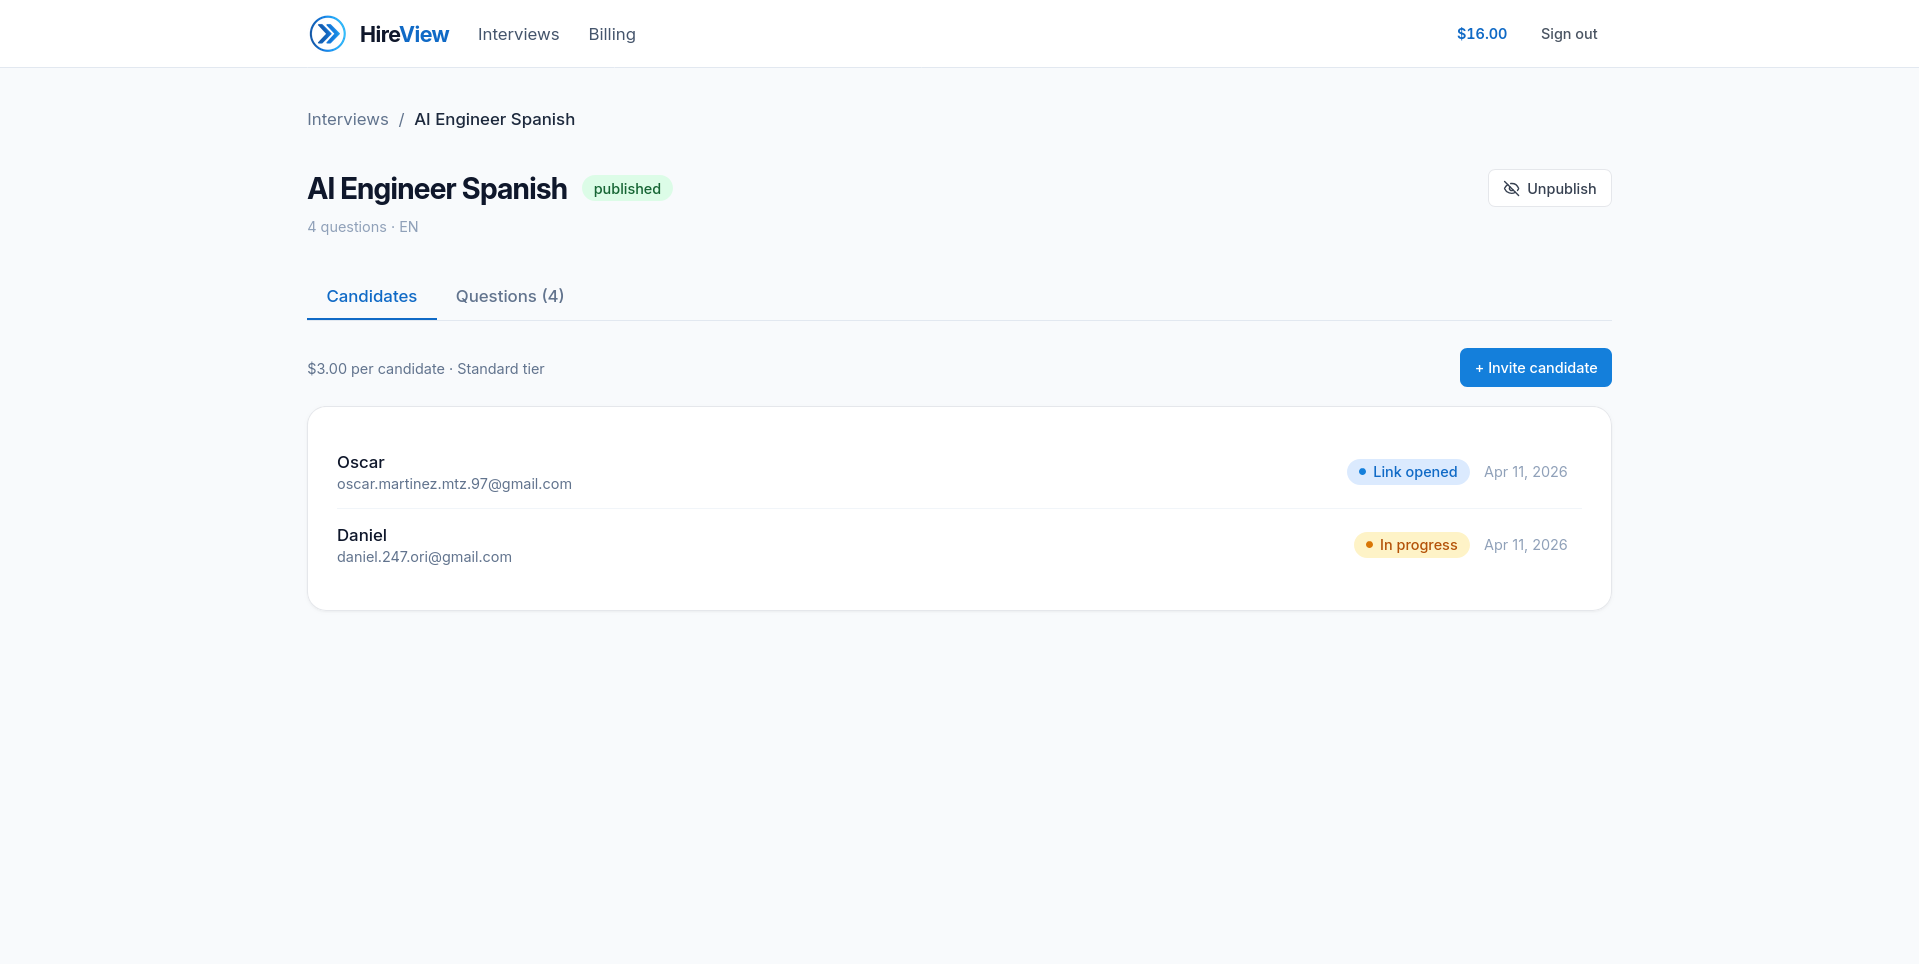Click the Link opened status badge for Oscar

point(1407,471)
